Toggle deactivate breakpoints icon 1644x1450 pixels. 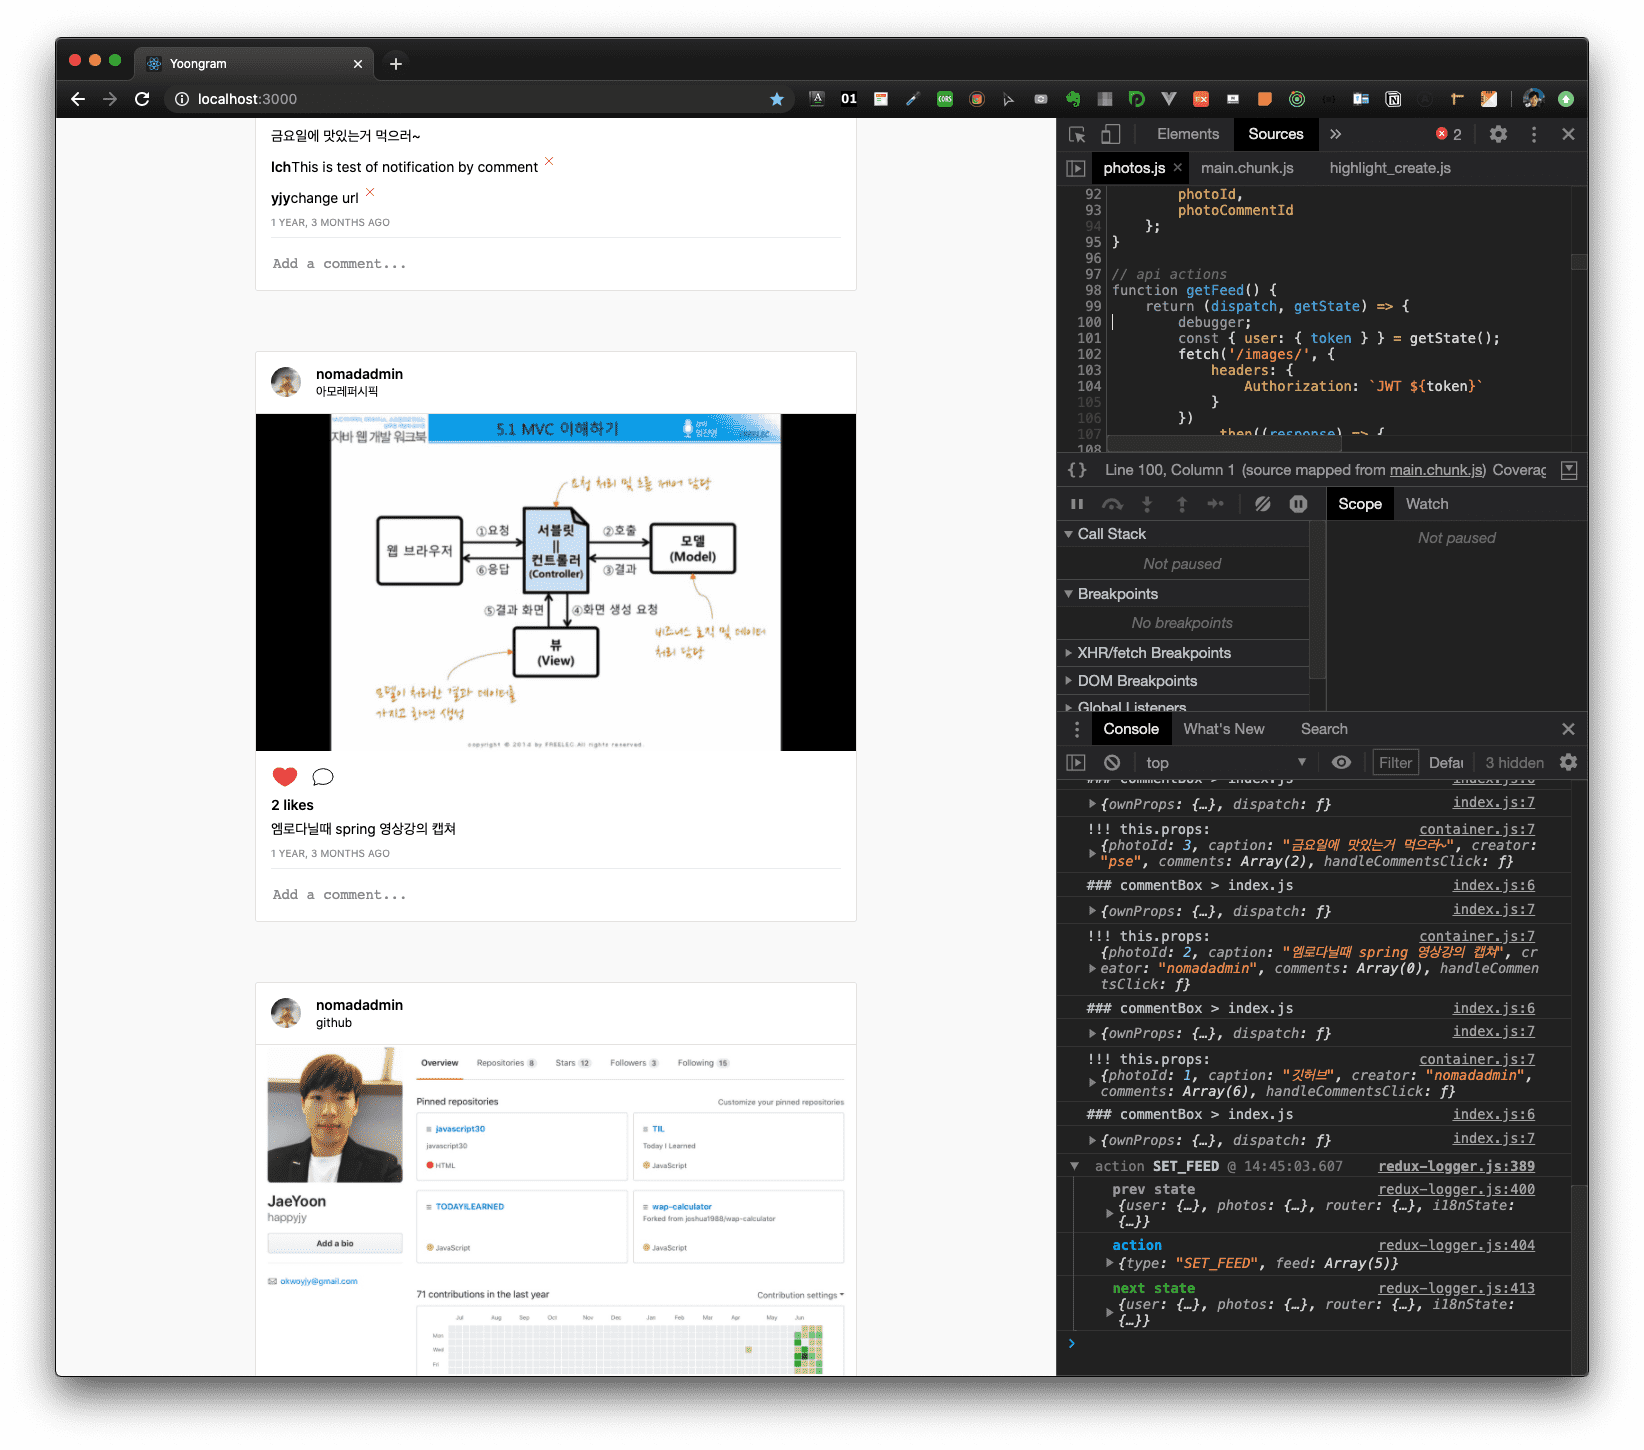tap(1263, 504)
